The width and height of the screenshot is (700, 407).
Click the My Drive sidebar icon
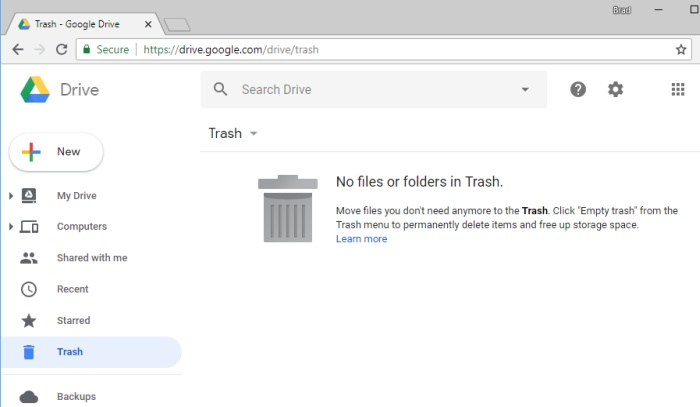(29, 195)
